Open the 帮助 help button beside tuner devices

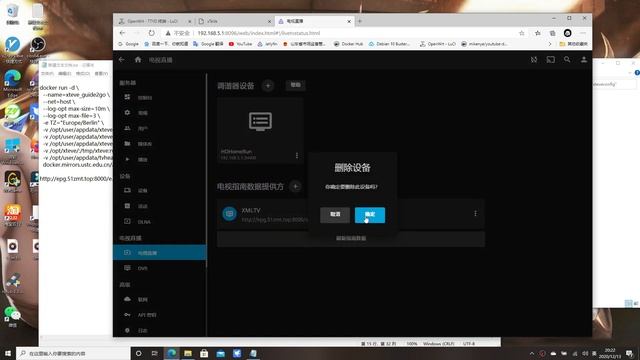(x=296, y=85)
